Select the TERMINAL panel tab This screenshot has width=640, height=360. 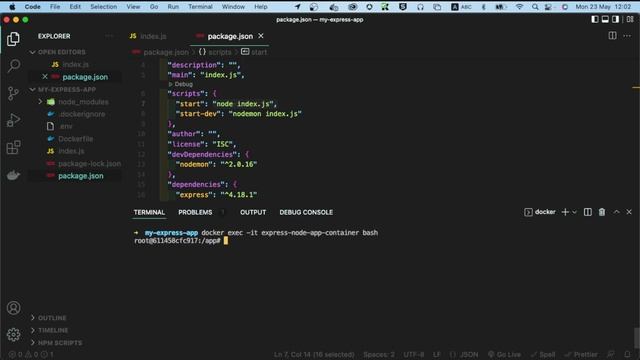[149, 212]
